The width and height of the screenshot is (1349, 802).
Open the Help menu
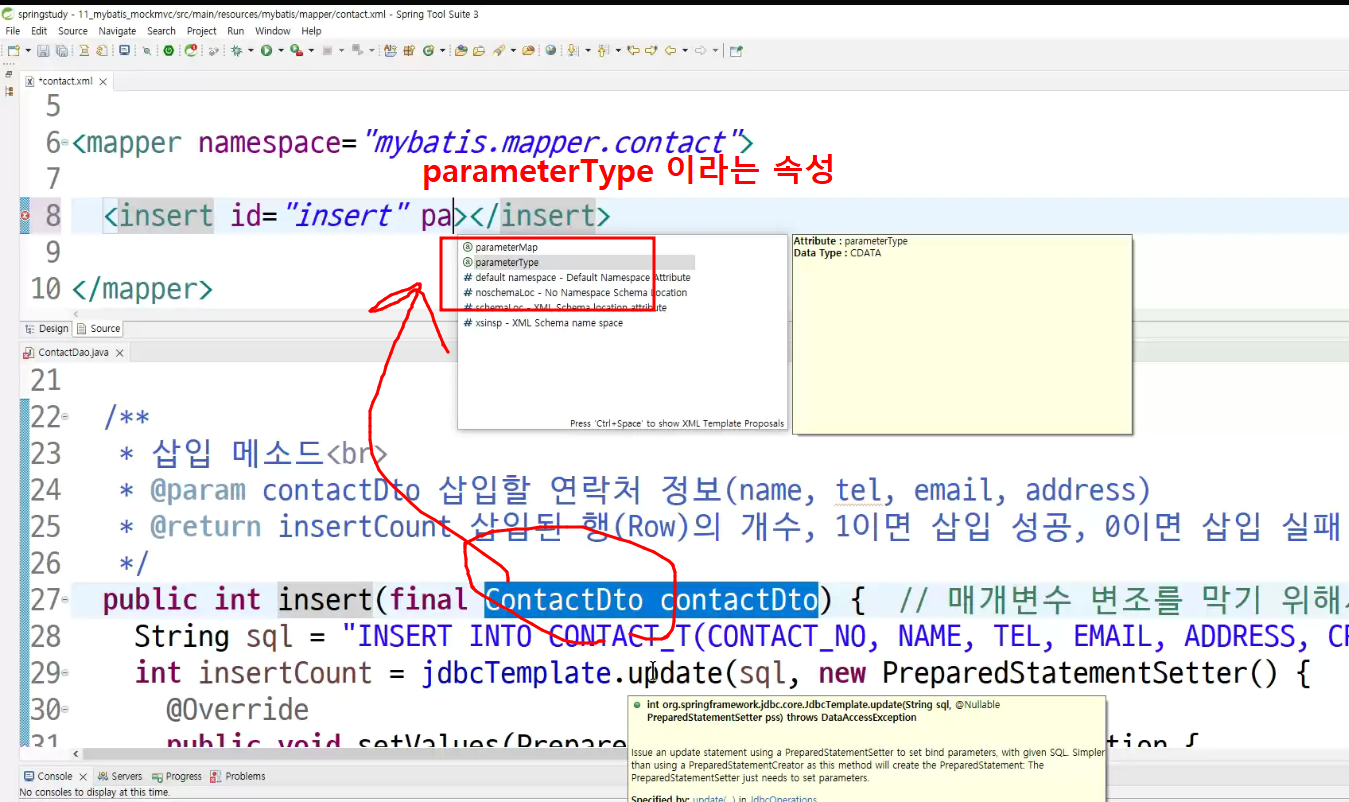pyautogui.click(x=312, y=31)
